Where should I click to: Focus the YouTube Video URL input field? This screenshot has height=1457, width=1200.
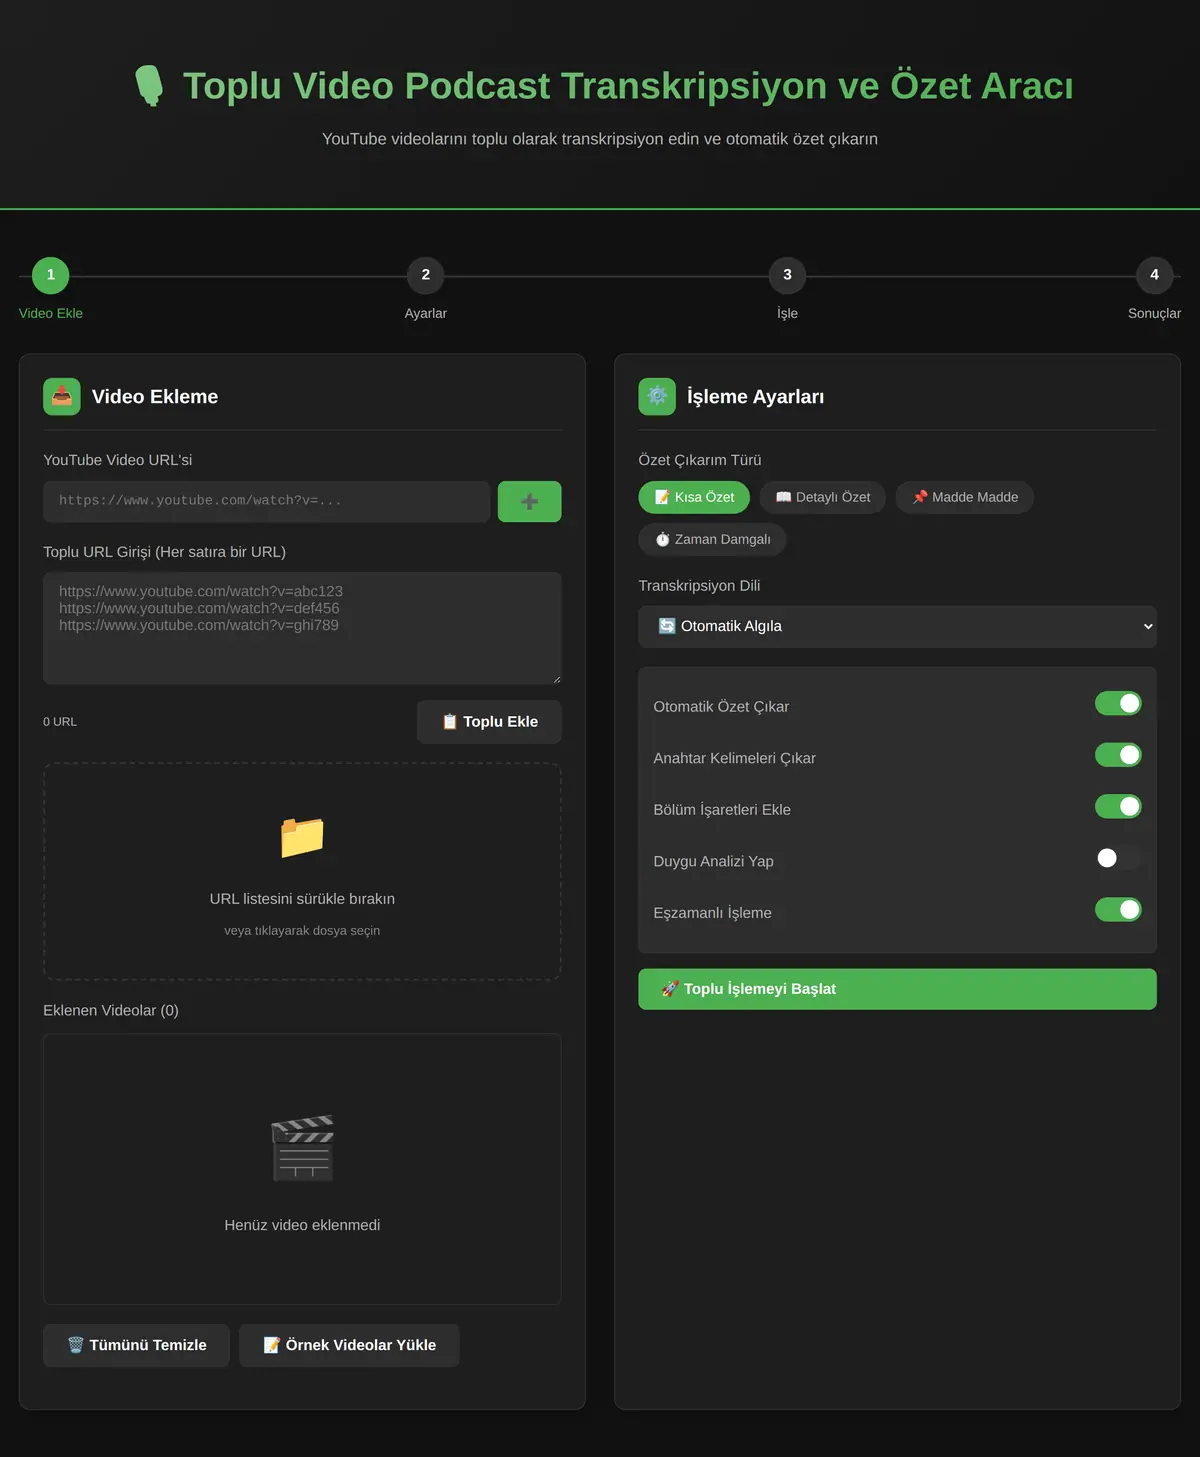point(267,502)
